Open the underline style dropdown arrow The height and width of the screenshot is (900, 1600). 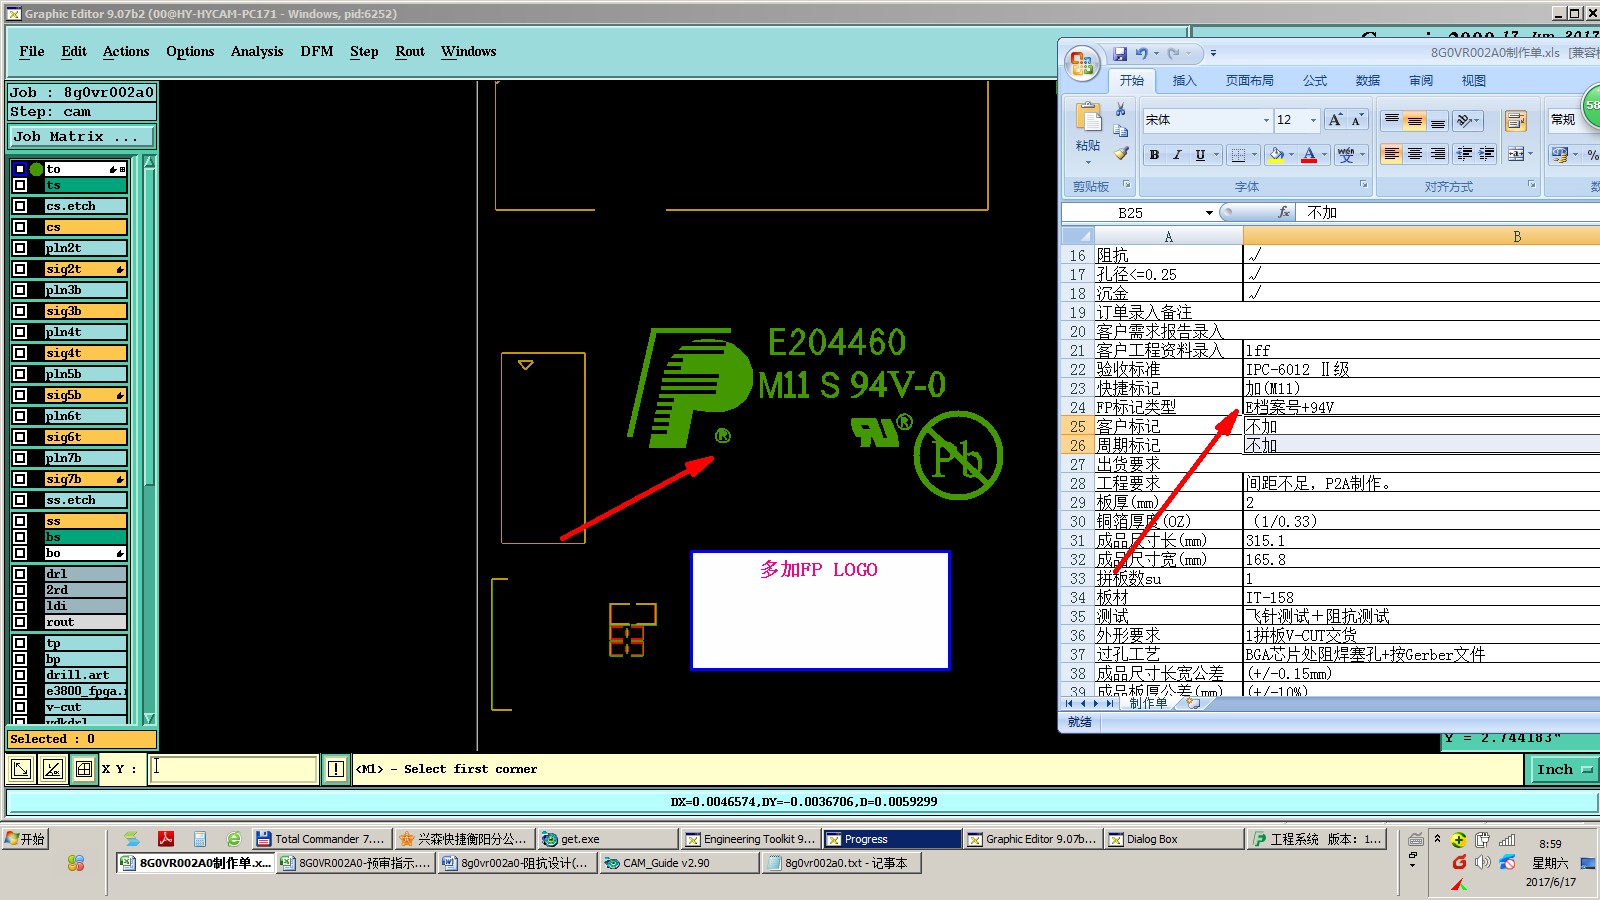pos(1216,155)
